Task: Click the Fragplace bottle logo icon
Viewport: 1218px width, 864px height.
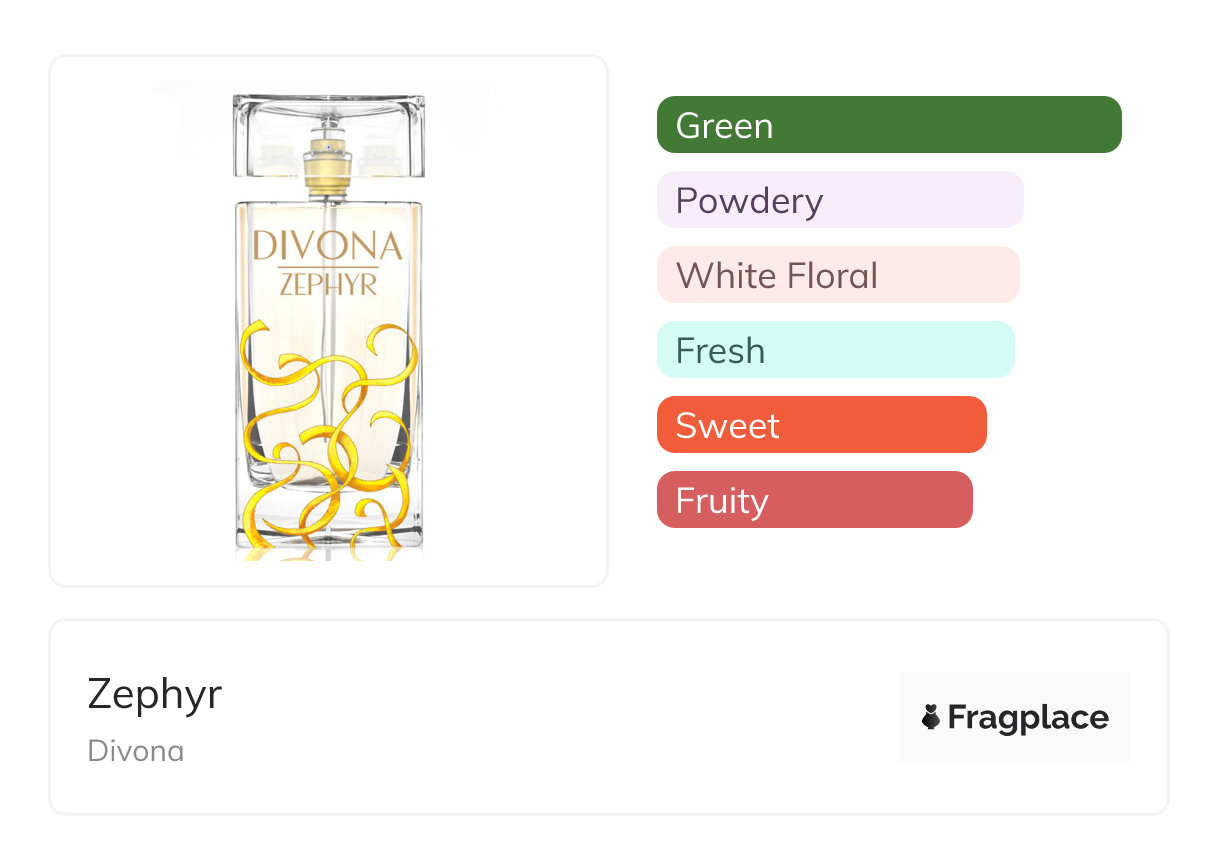Action: click(931, 717)
